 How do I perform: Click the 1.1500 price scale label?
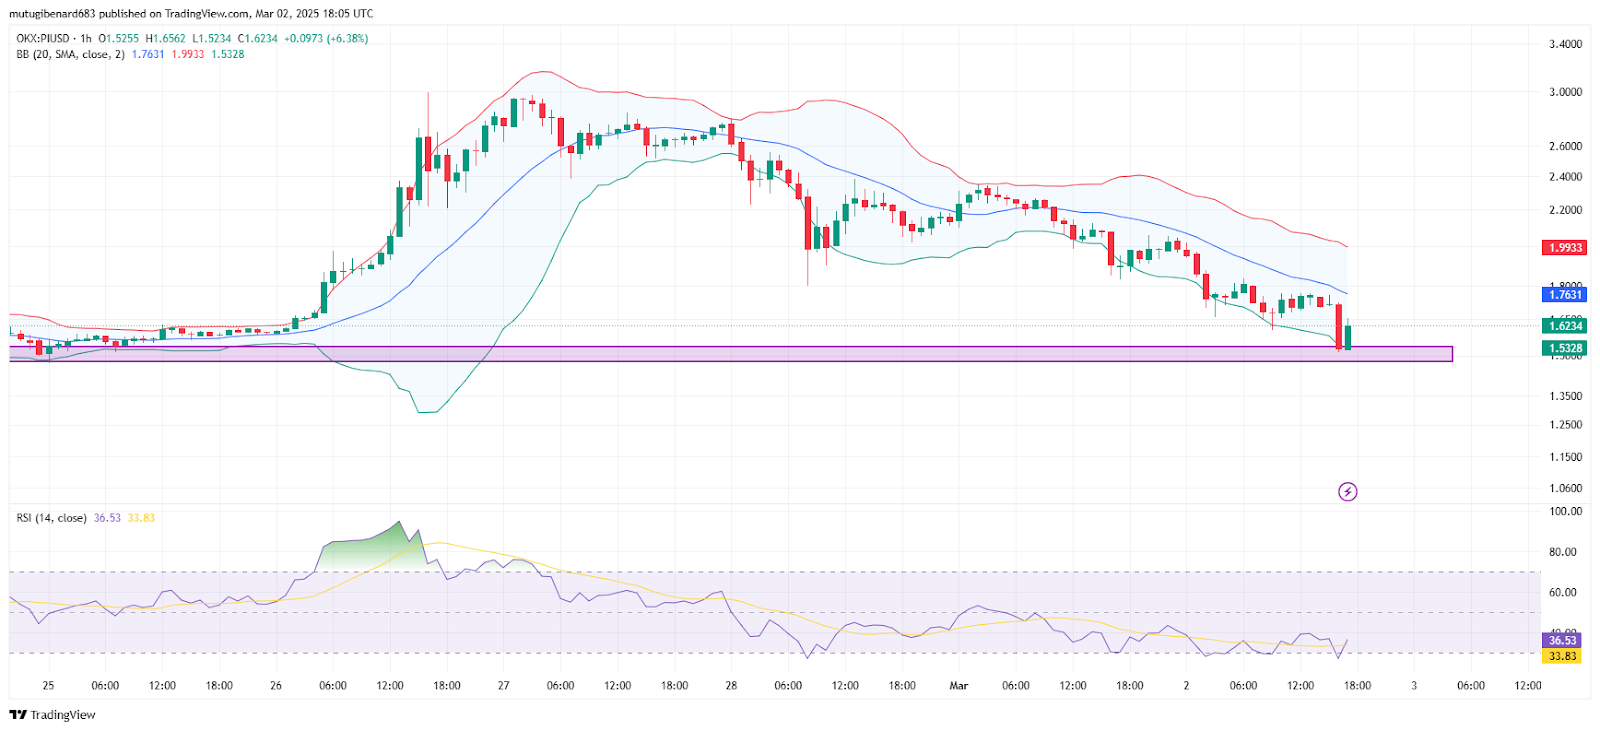click(x=1565, y=457)
